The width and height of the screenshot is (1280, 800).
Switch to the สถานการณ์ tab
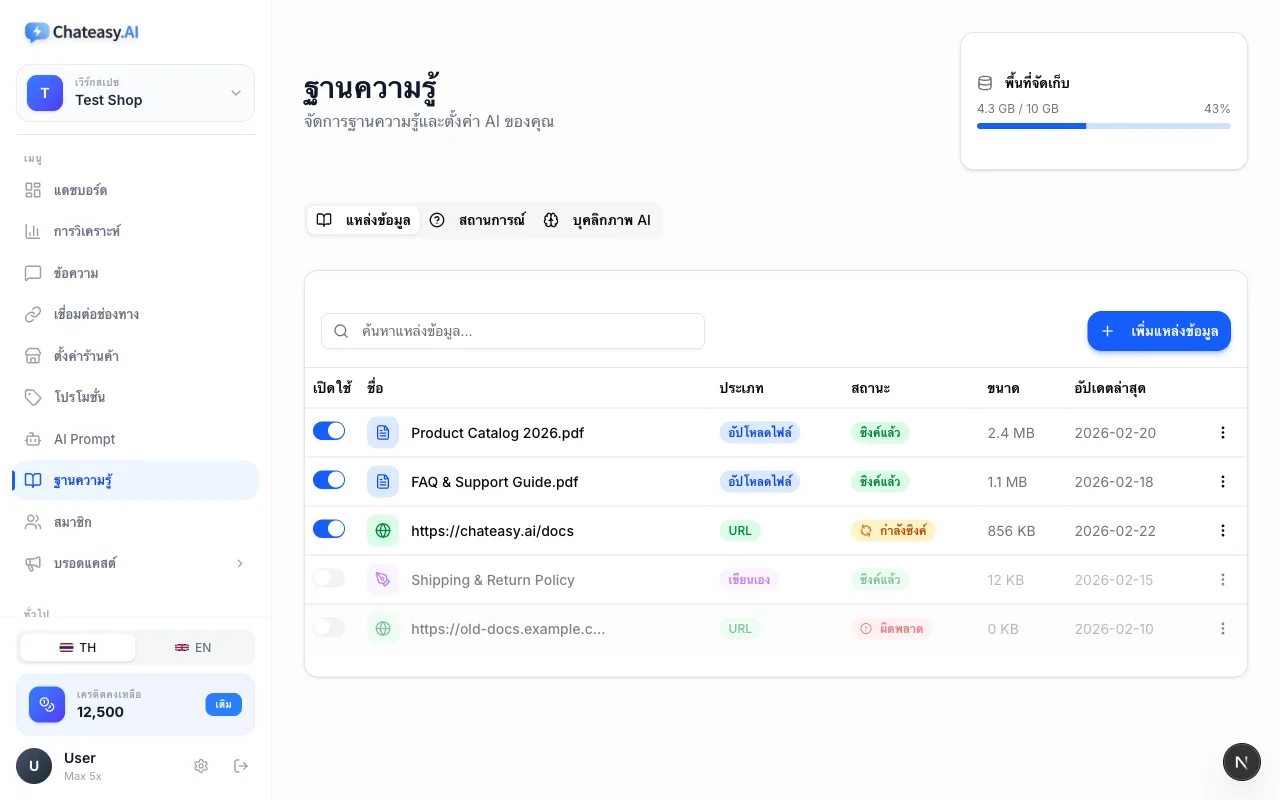[477, 220]
